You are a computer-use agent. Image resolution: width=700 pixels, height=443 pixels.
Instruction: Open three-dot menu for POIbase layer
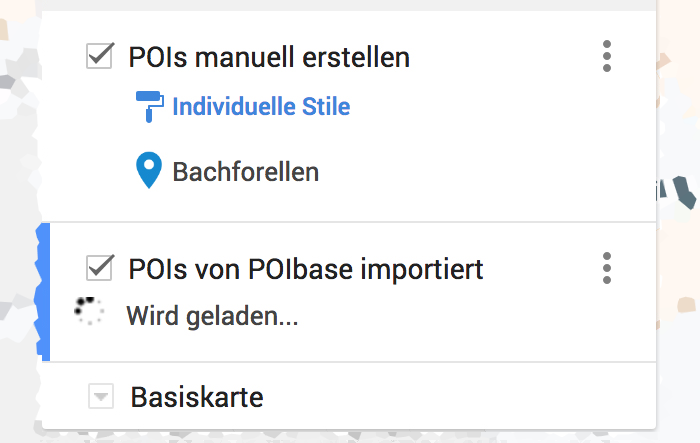tap(606, 268)
